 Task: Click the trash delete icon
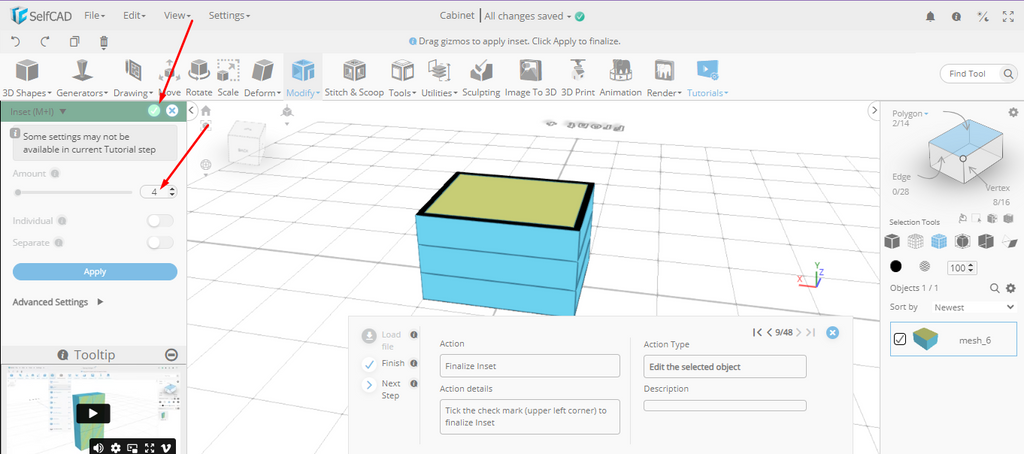(104, 42)
